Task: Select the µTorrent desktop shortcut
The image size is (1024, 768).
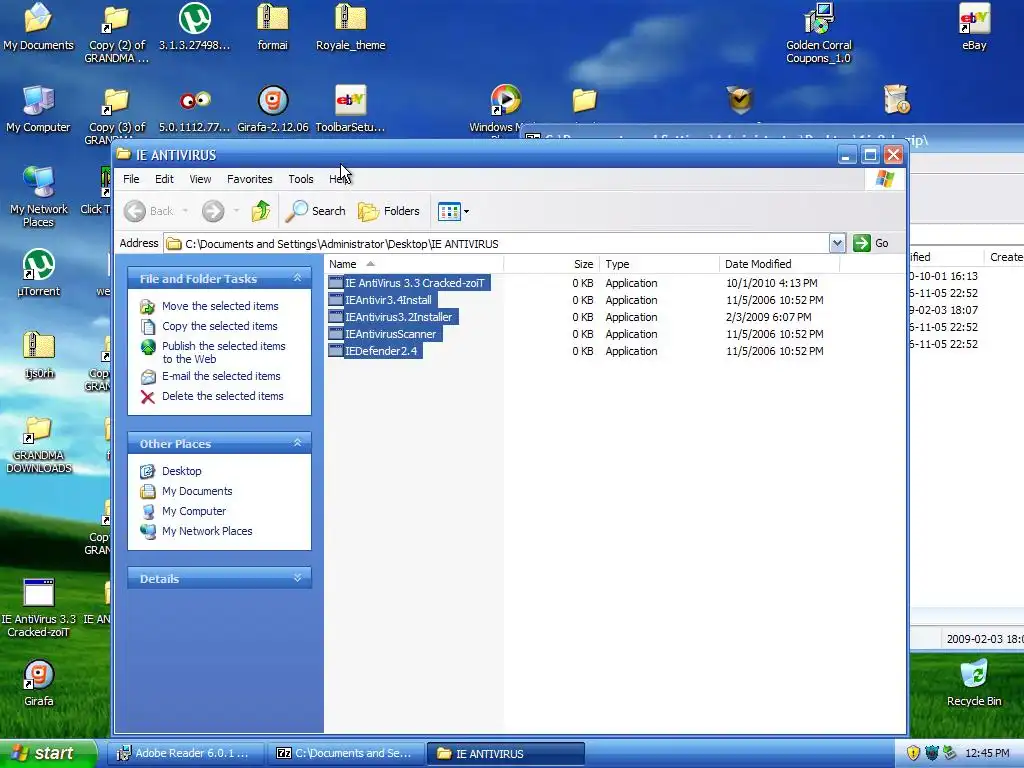Action: click(x=39, y=273)
